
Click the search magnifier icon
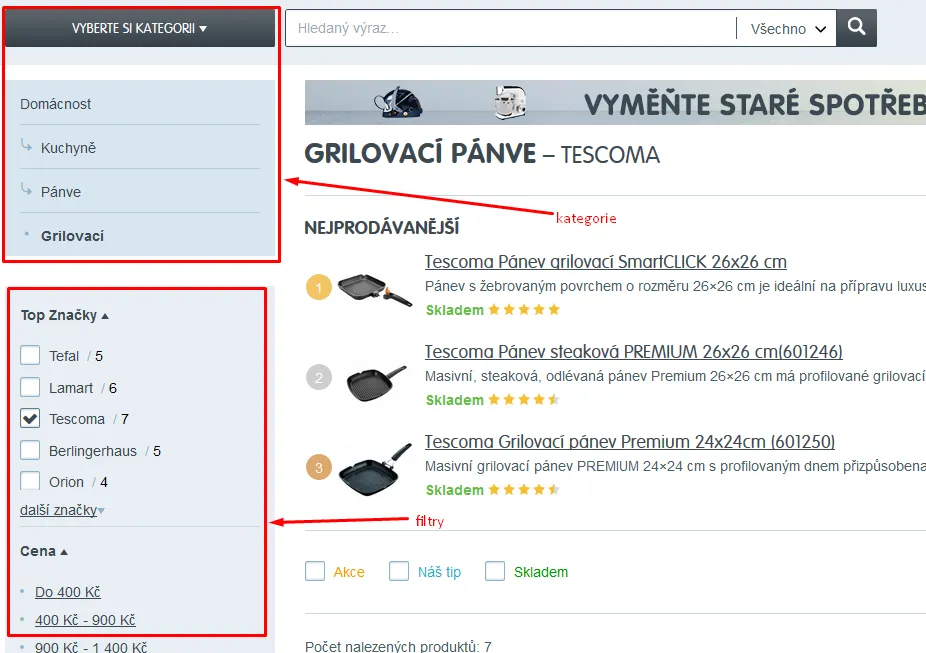coord(855,28)
